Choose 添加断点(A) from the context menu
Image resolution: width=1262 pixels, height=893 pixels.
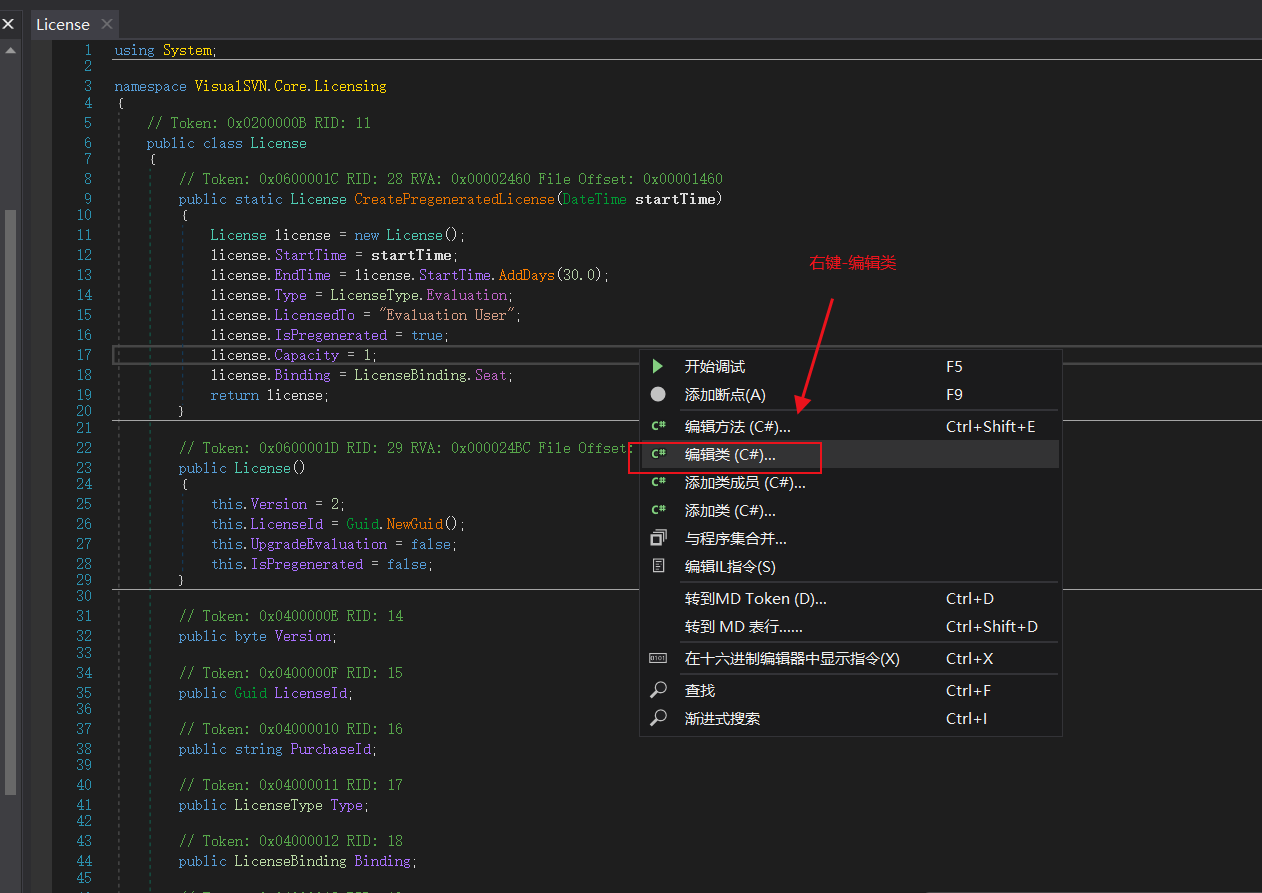(x=850, y=395)
